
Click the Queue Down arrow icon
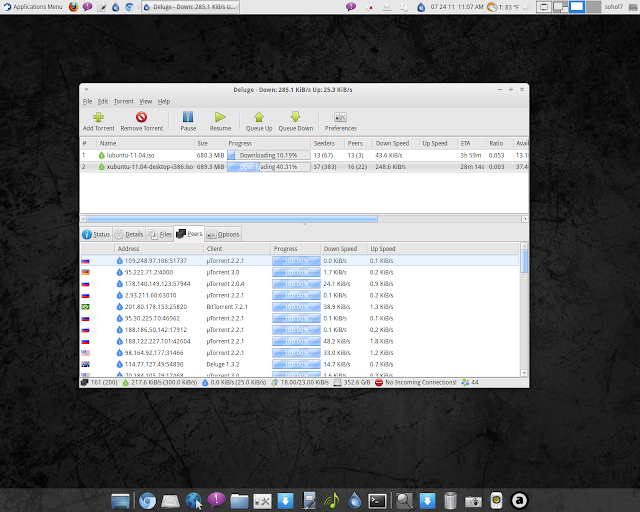coord(296,118)
